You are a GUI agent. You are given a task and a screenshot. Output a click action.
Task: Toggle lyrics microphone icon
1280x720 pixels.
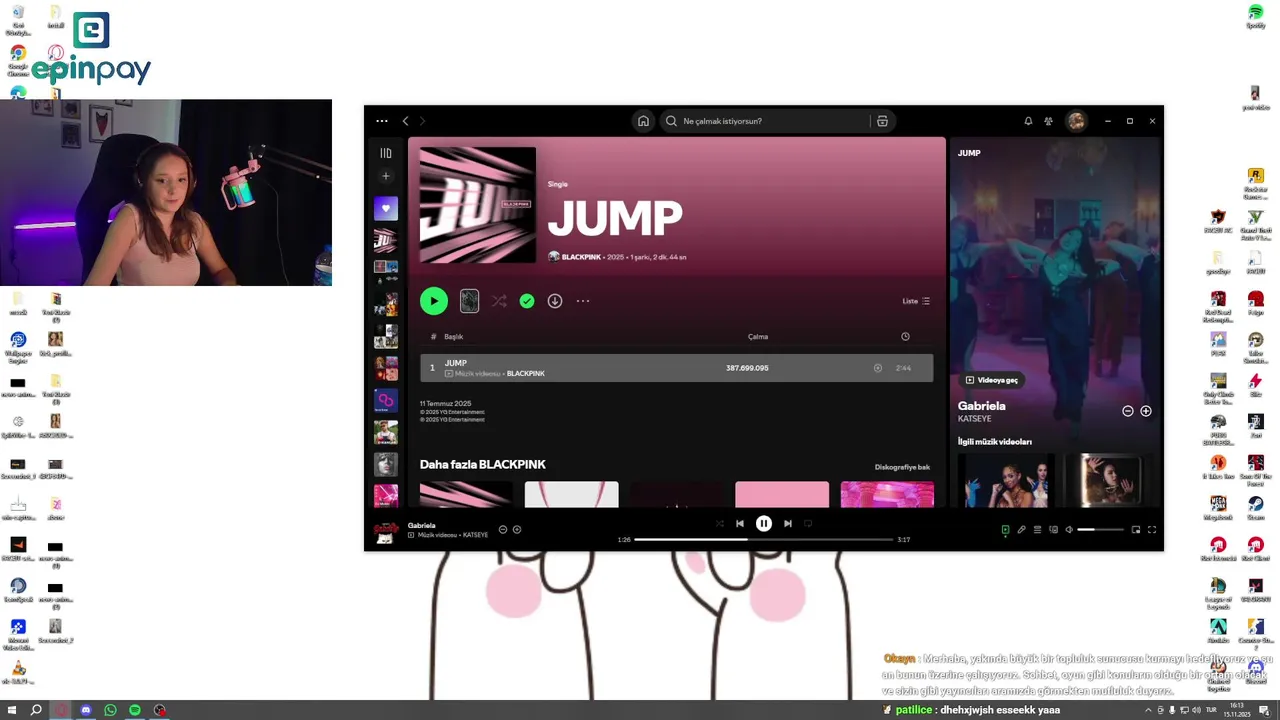(1022, 530)
